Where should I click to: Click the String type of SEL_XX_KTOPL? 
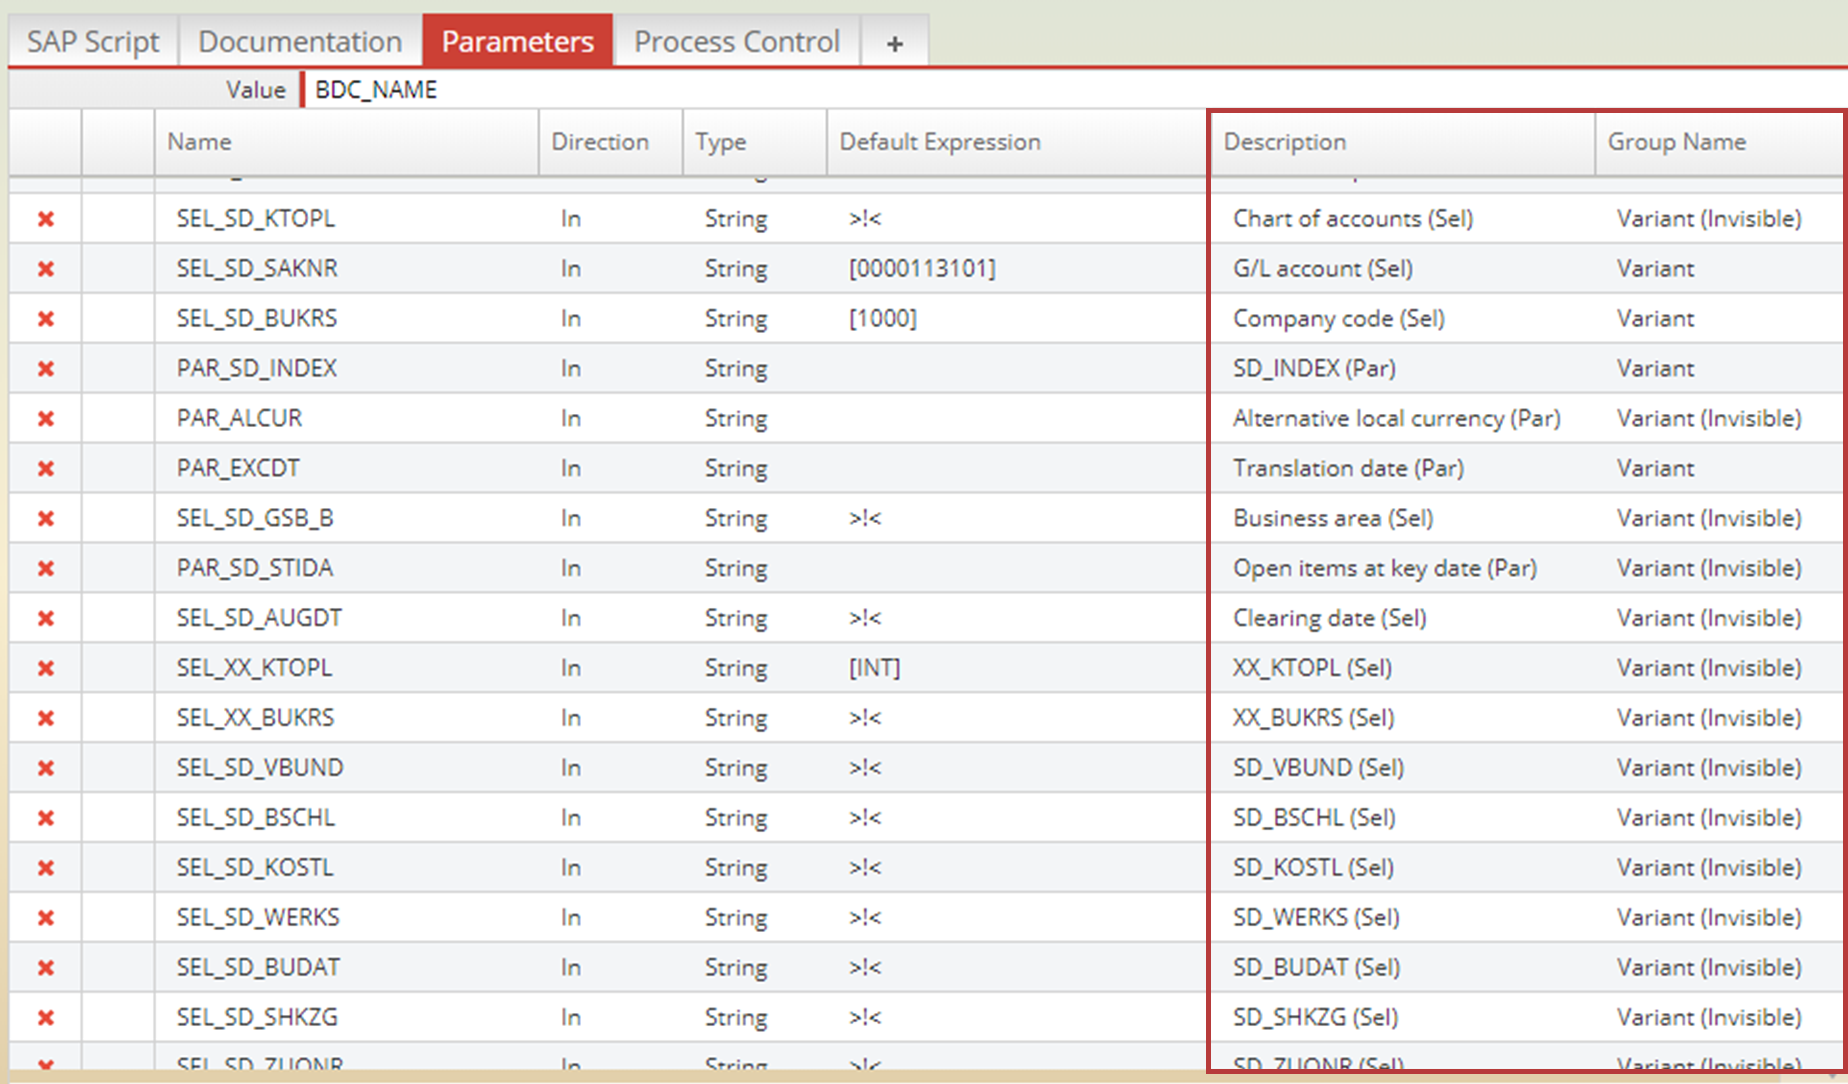[x=736, y=669]
